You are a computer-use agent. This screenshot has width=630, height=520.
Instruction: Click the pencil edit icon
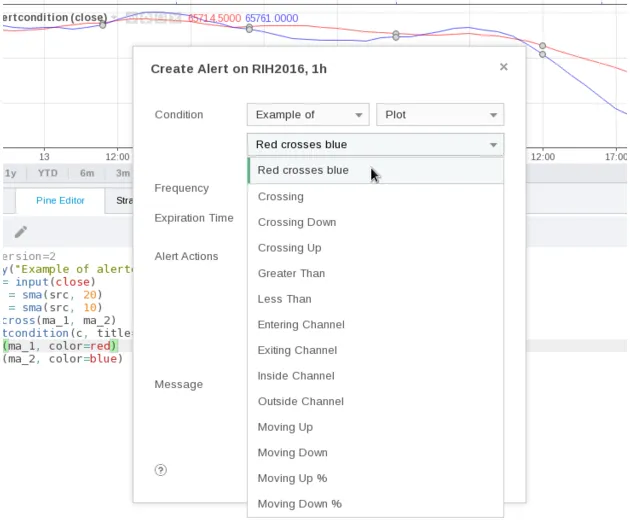pos(21,232)
